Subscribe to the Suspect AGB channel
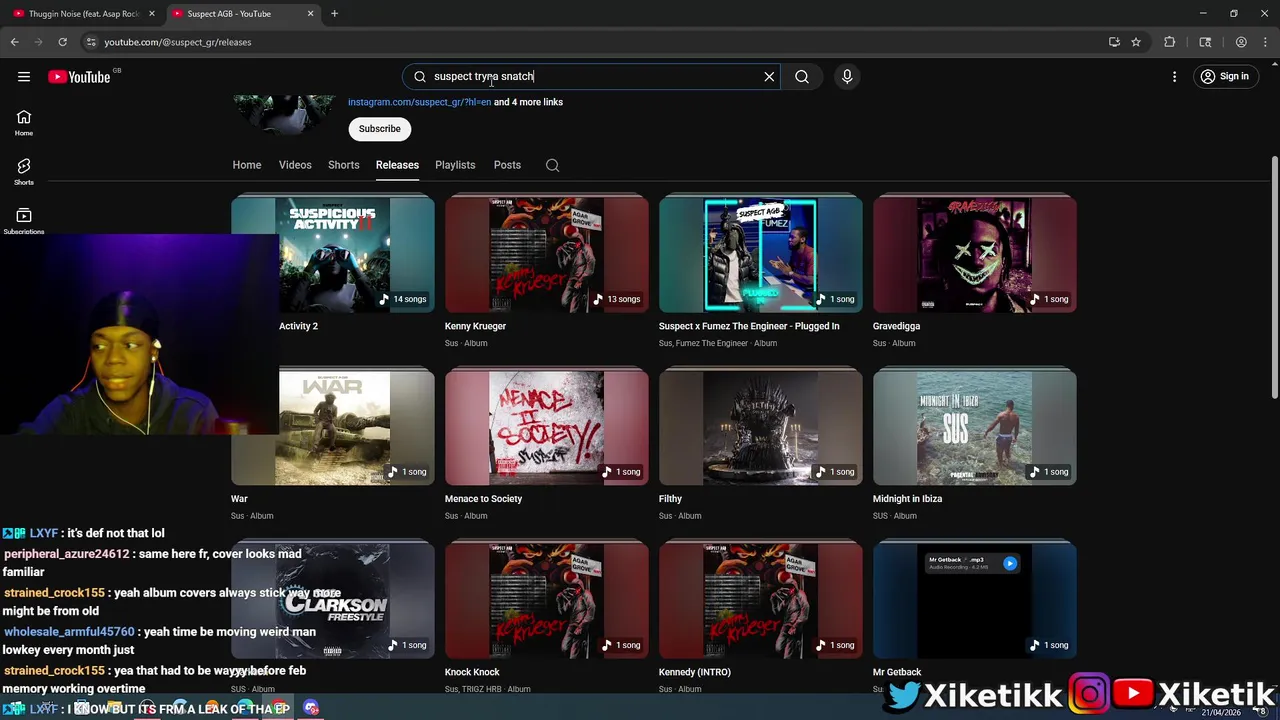Screen dimensions: 1280x720 (379, 129)
